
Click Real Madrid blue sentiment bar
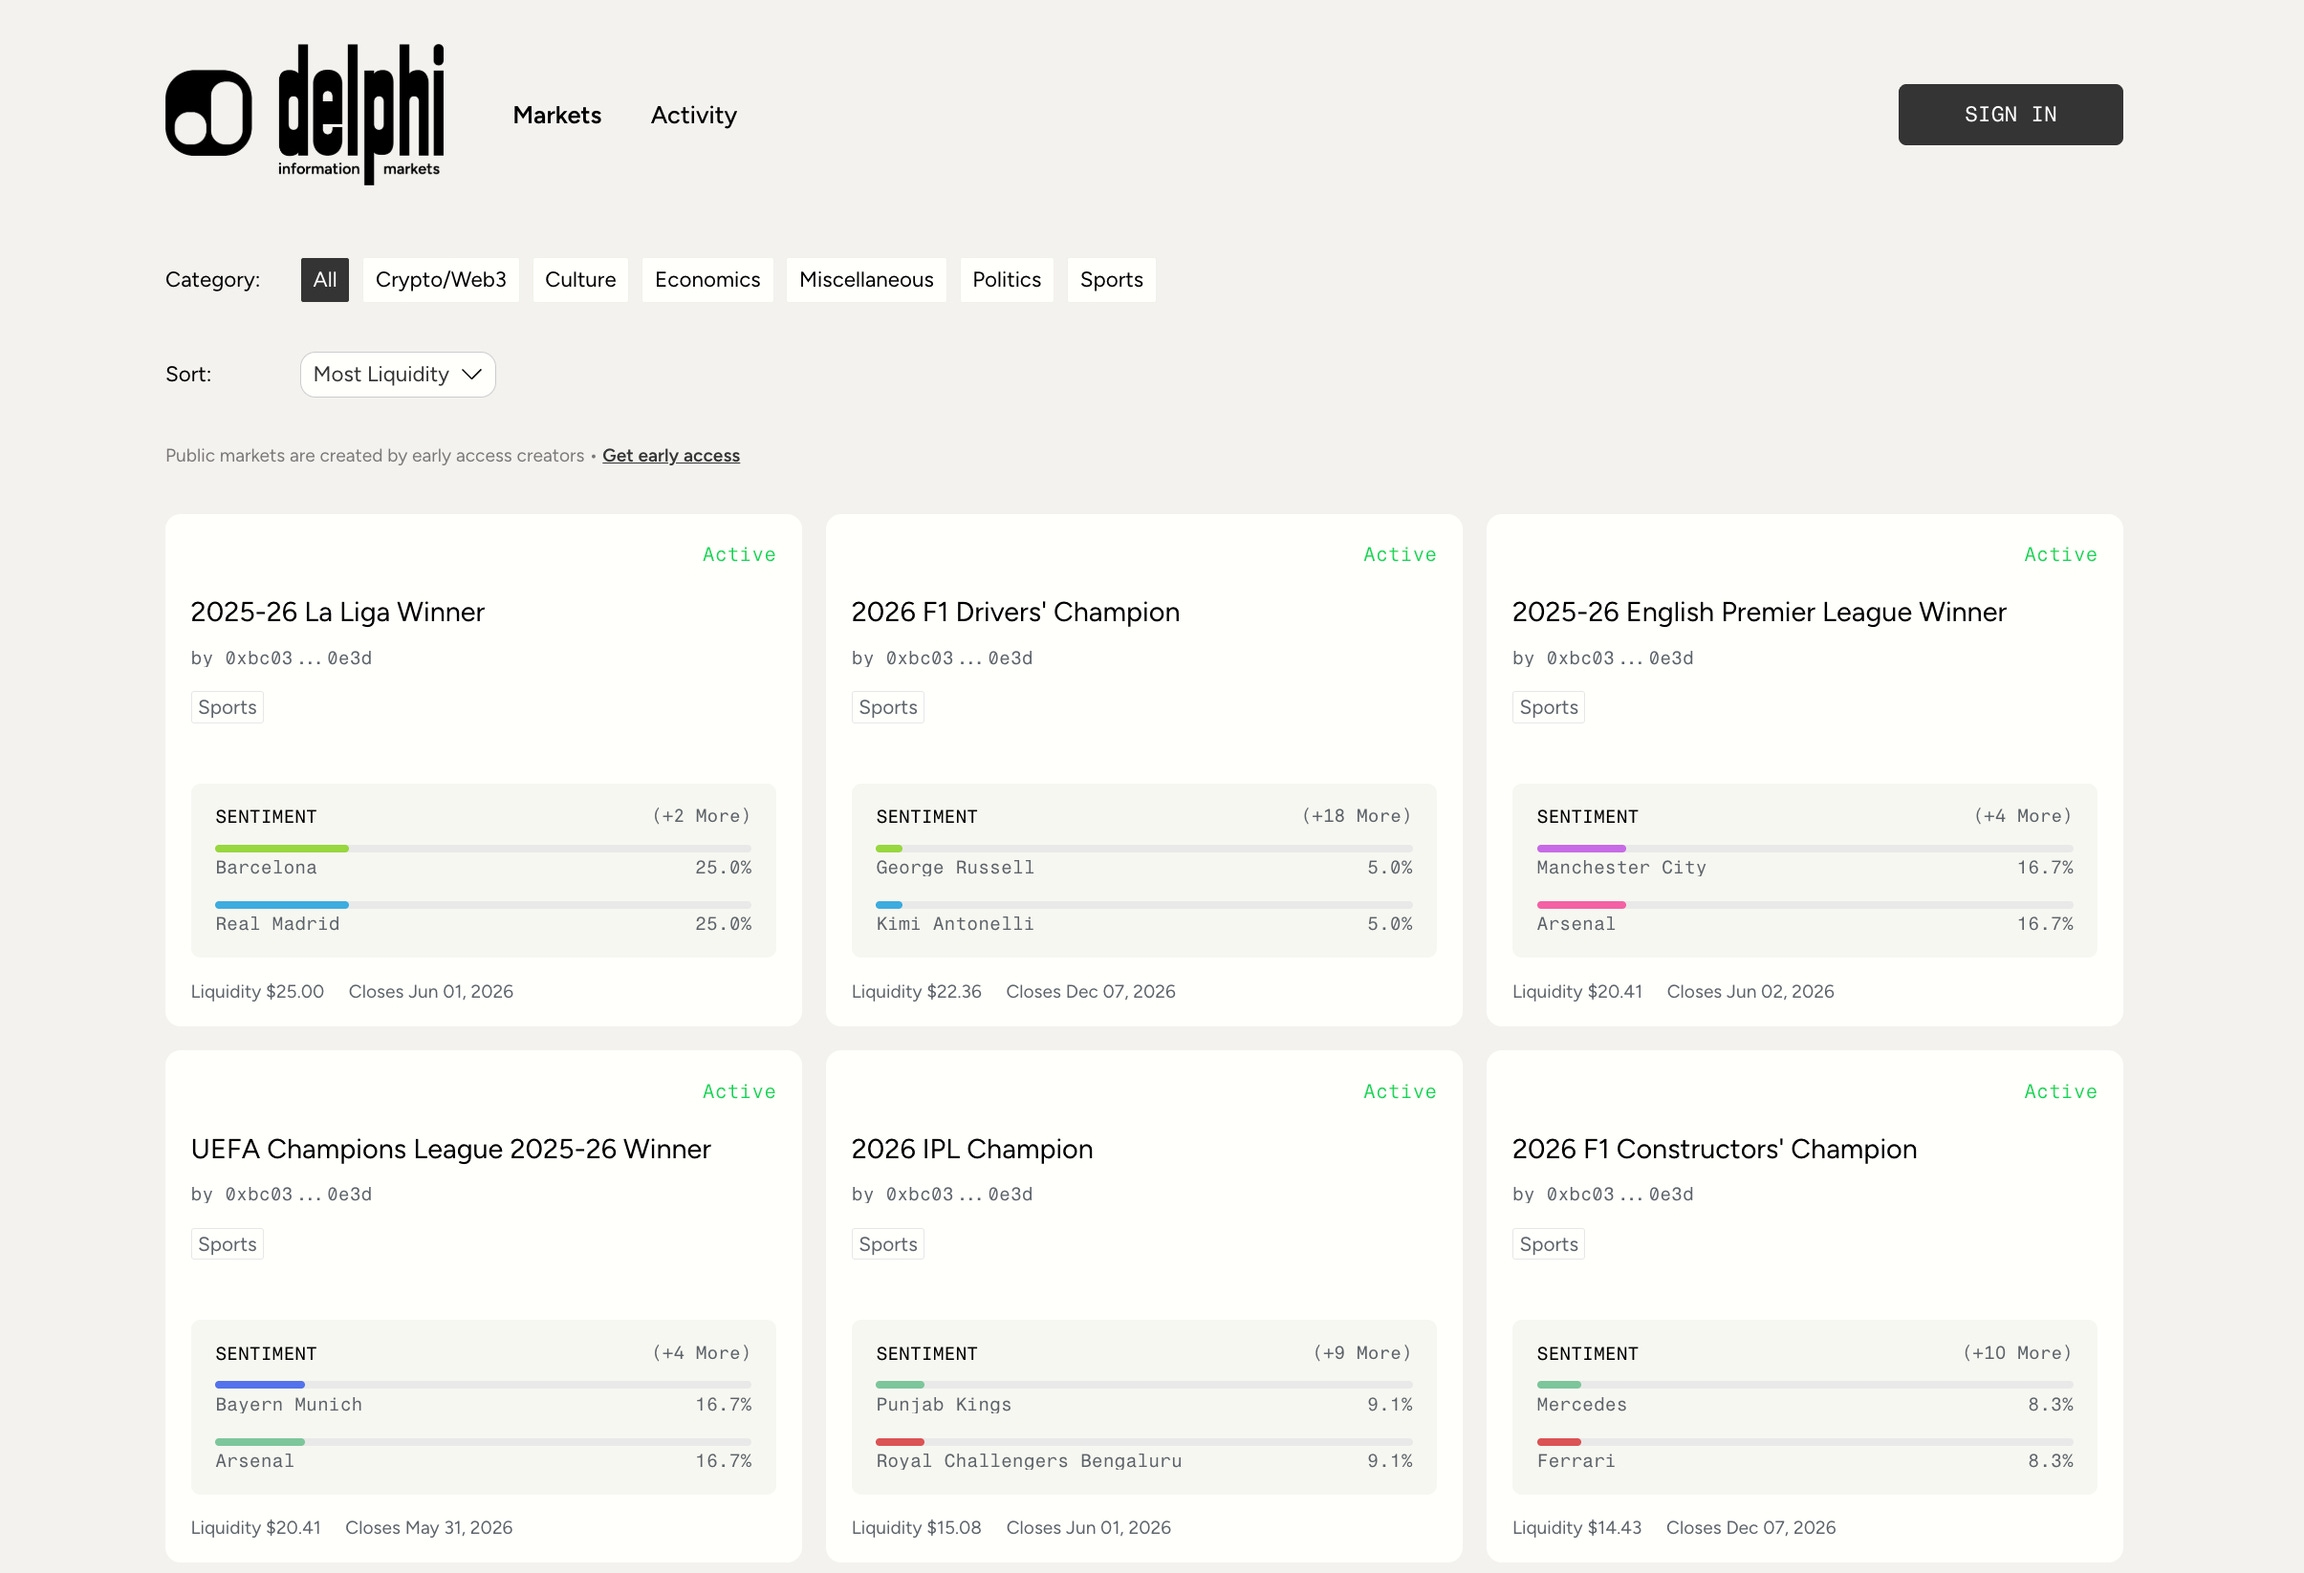click(x=282, y=905)
